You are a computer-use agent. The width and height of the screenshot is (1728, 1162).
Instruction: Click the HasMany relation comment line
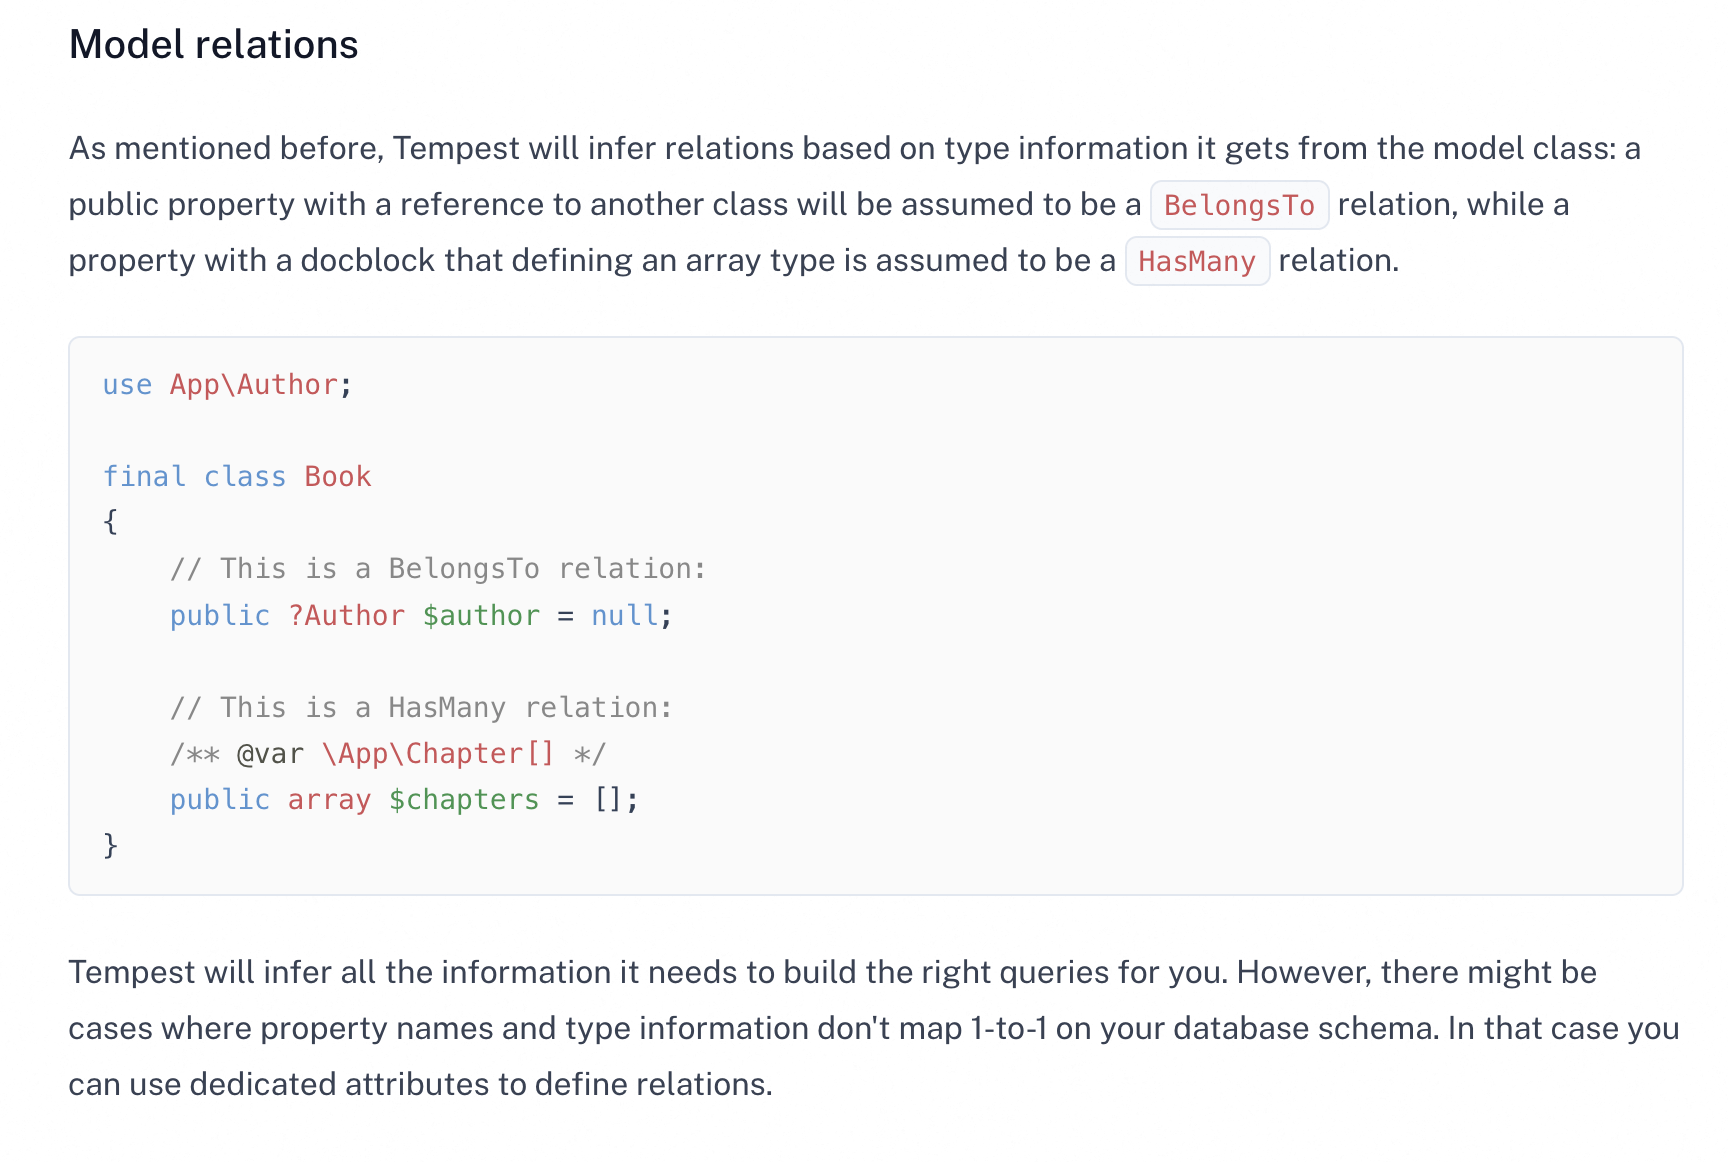coord(421,708)
